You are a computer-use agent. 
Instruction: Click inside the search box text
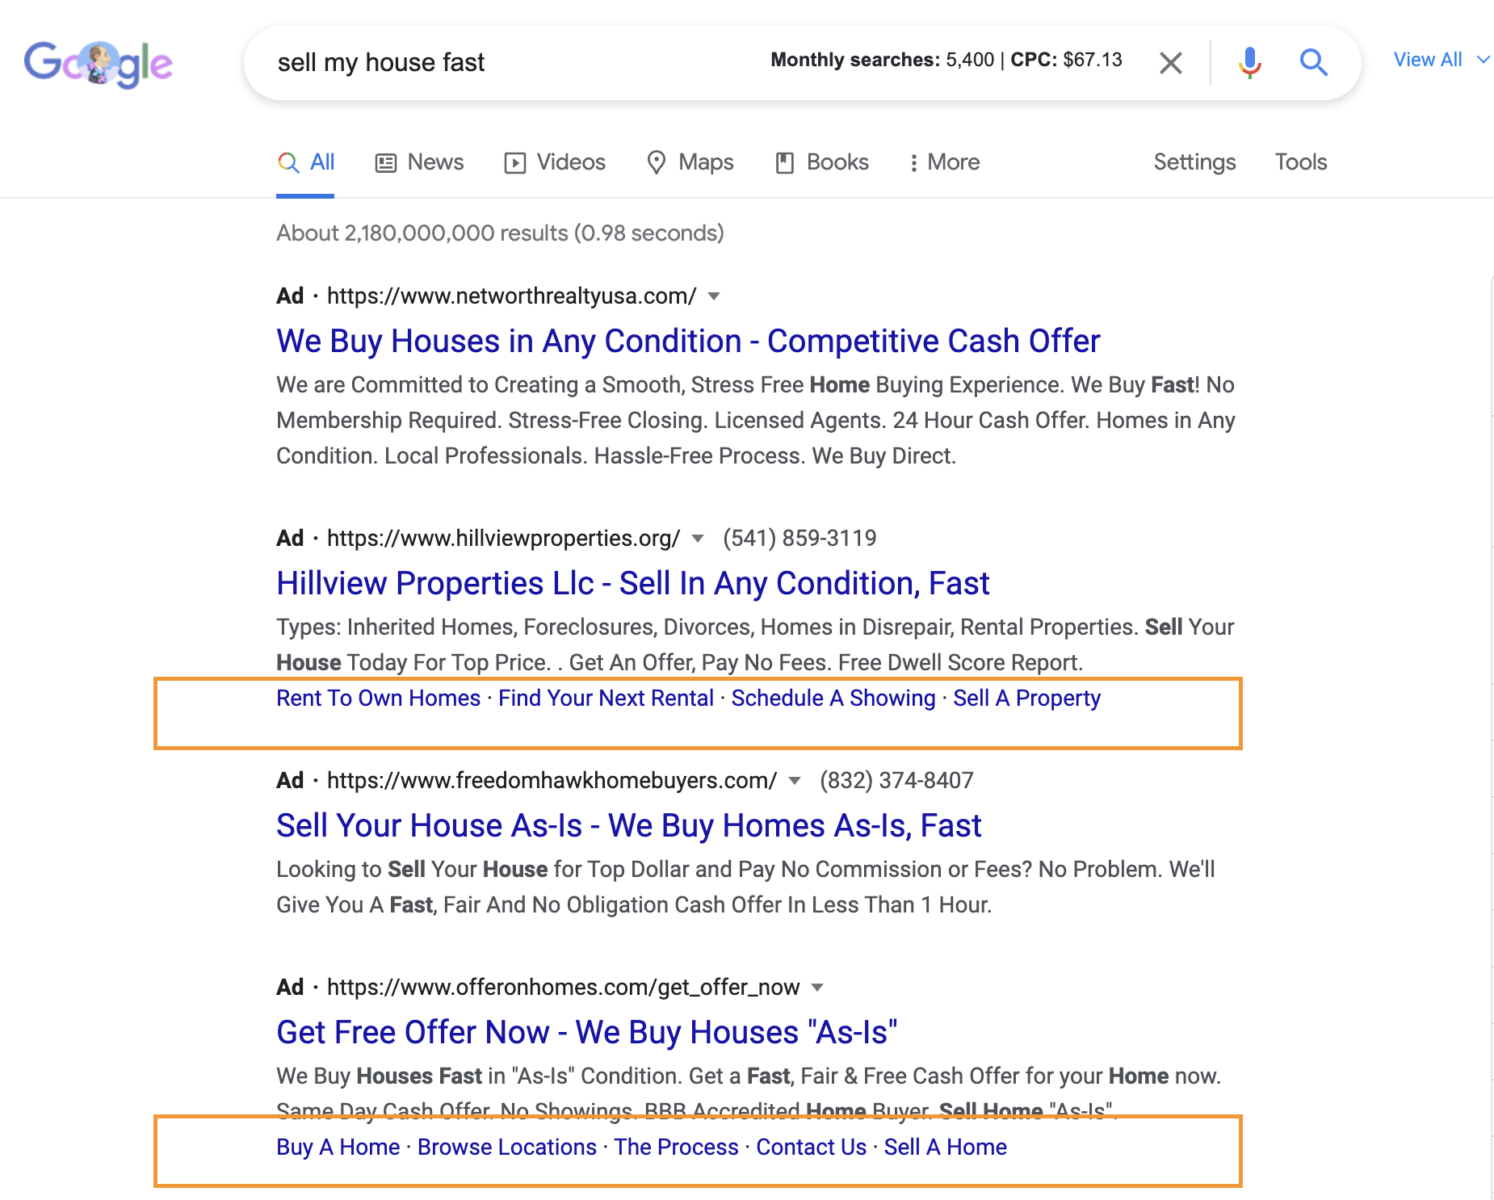point(381,63)
